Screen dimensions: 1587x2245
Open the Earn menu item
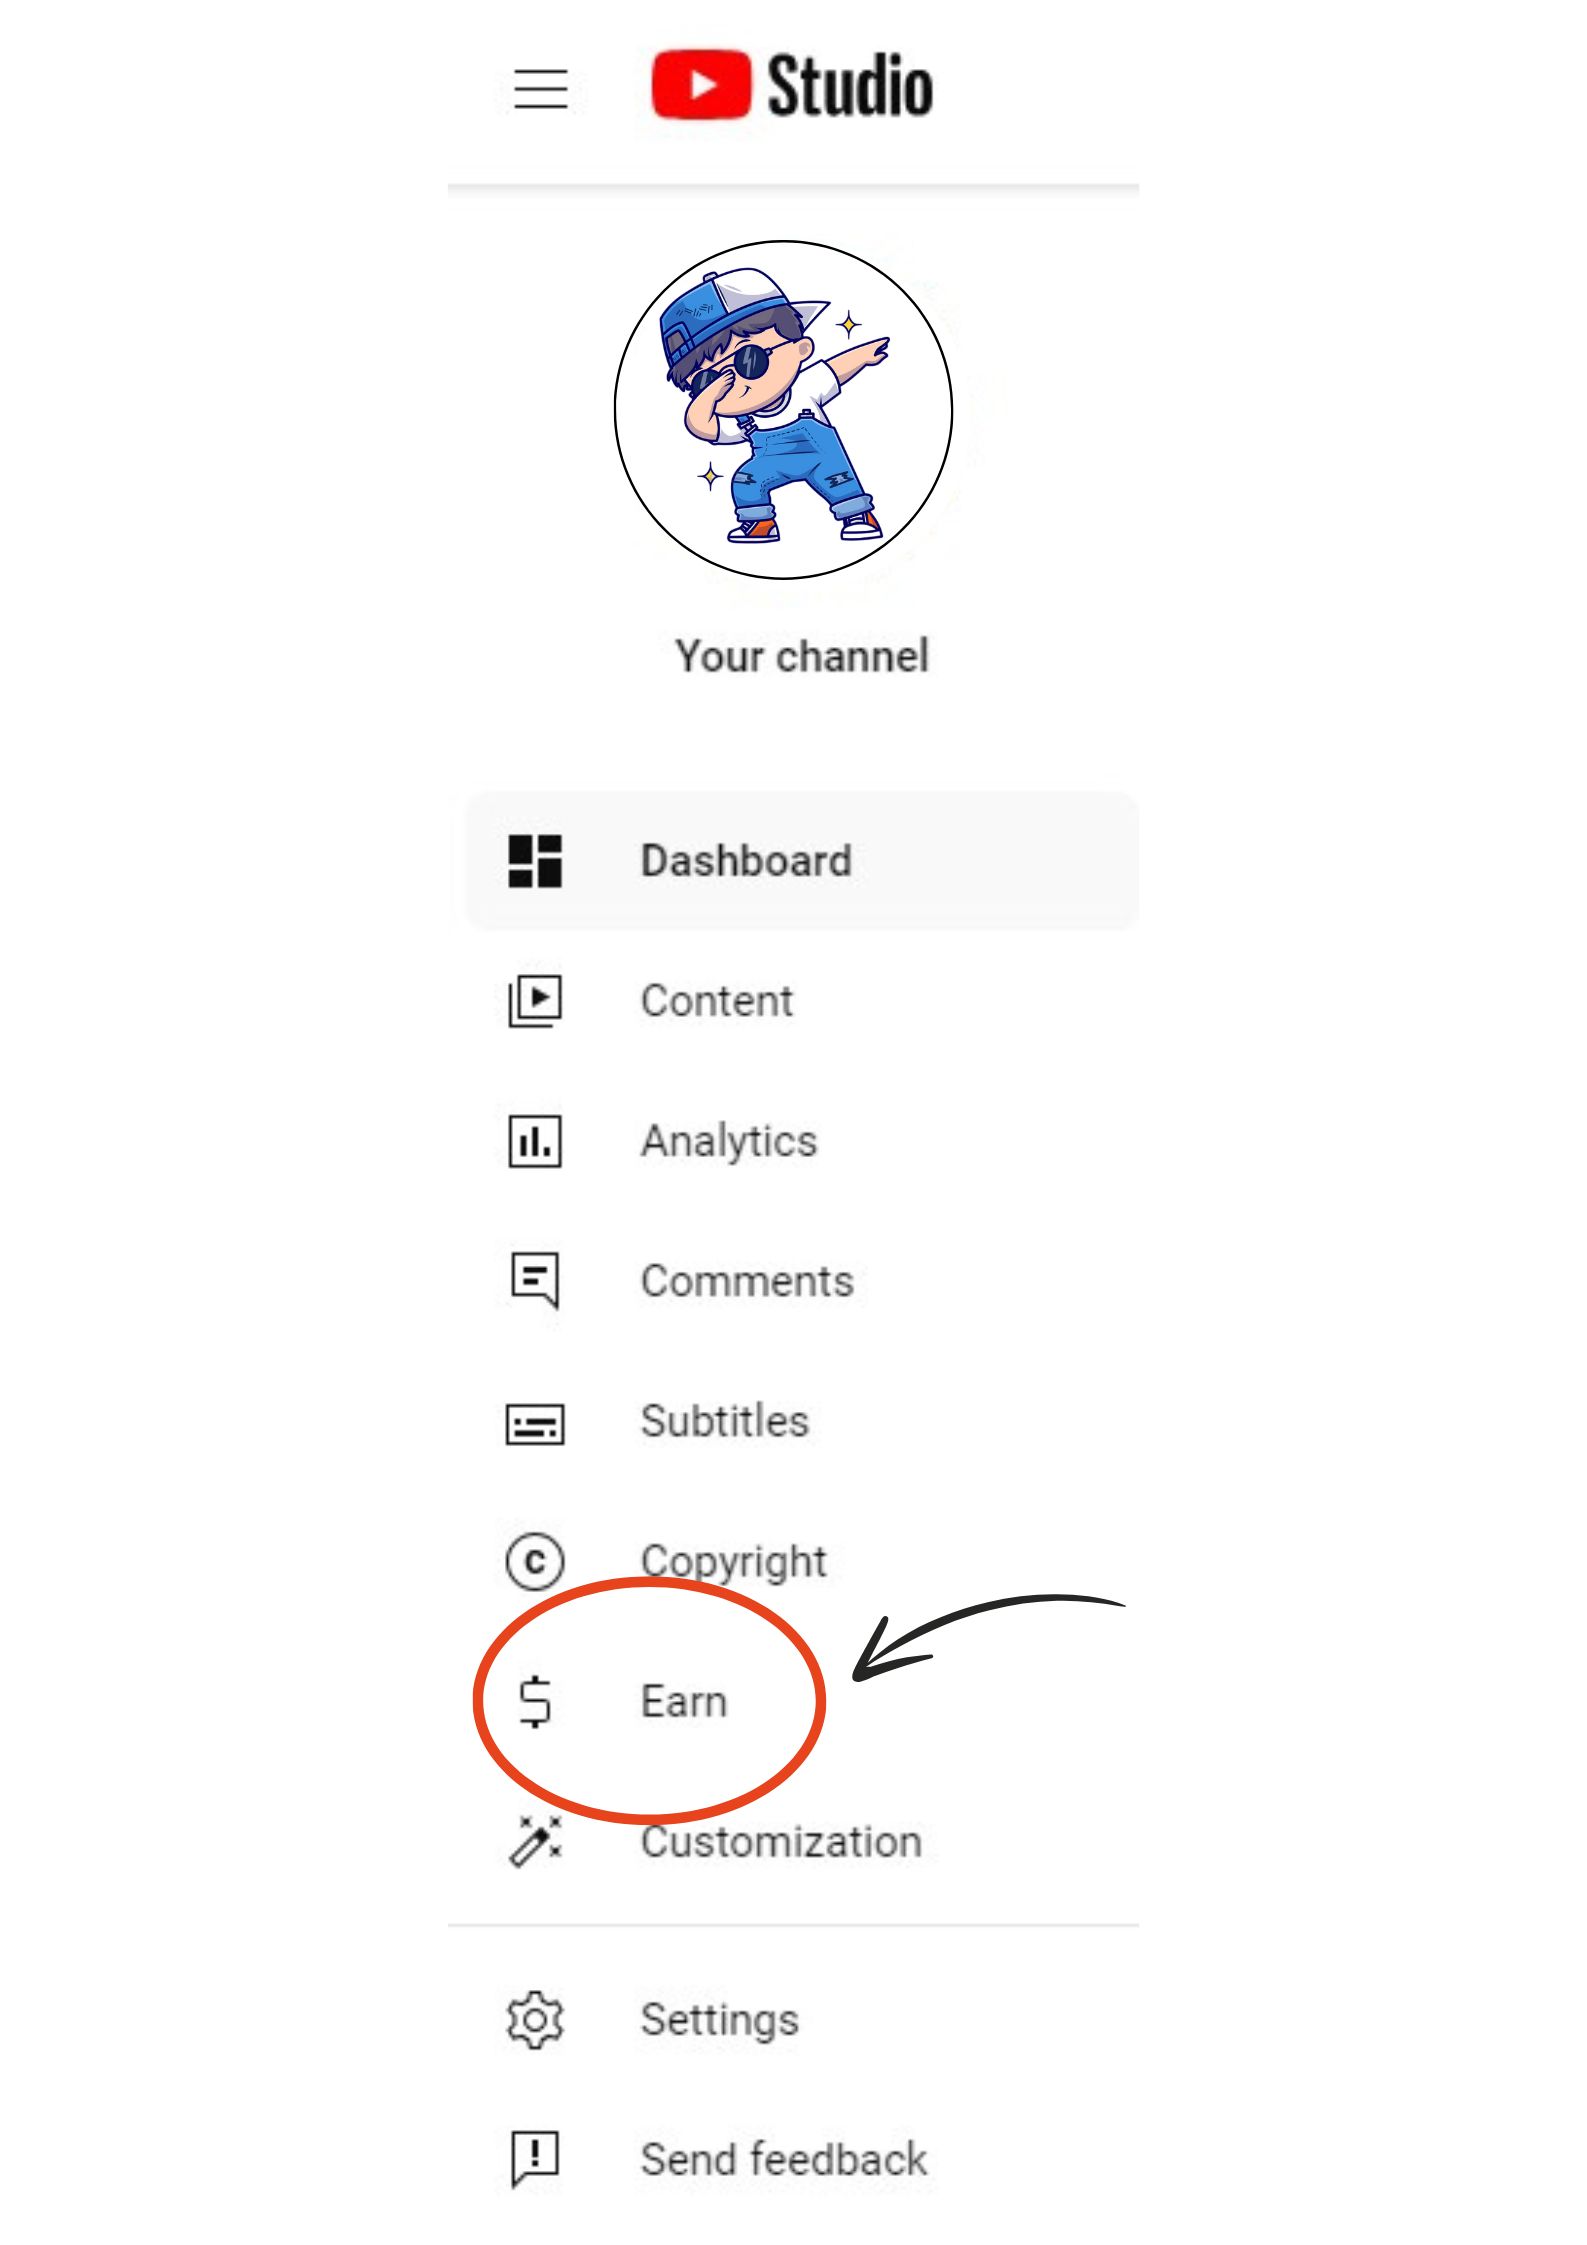tap(684, 1701)
